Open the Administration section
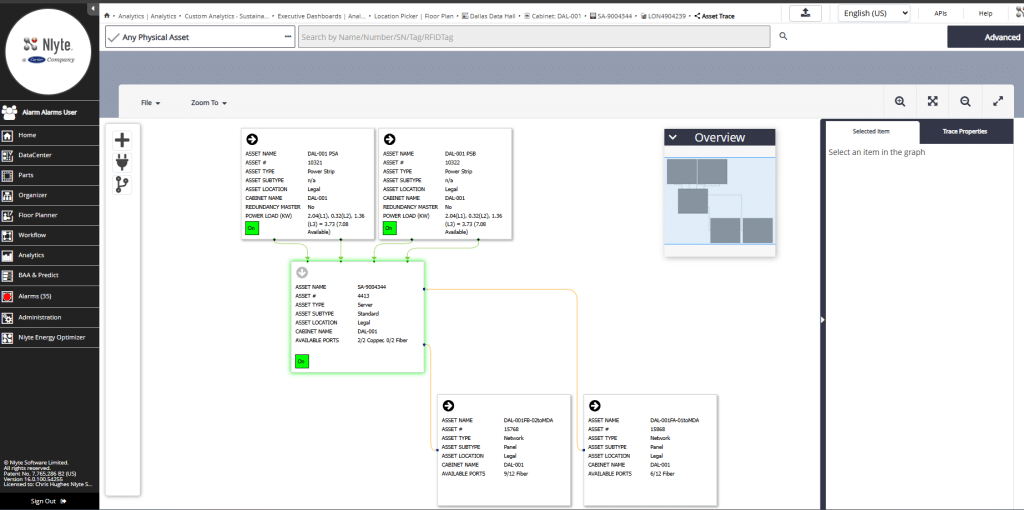 coord(50,317)
